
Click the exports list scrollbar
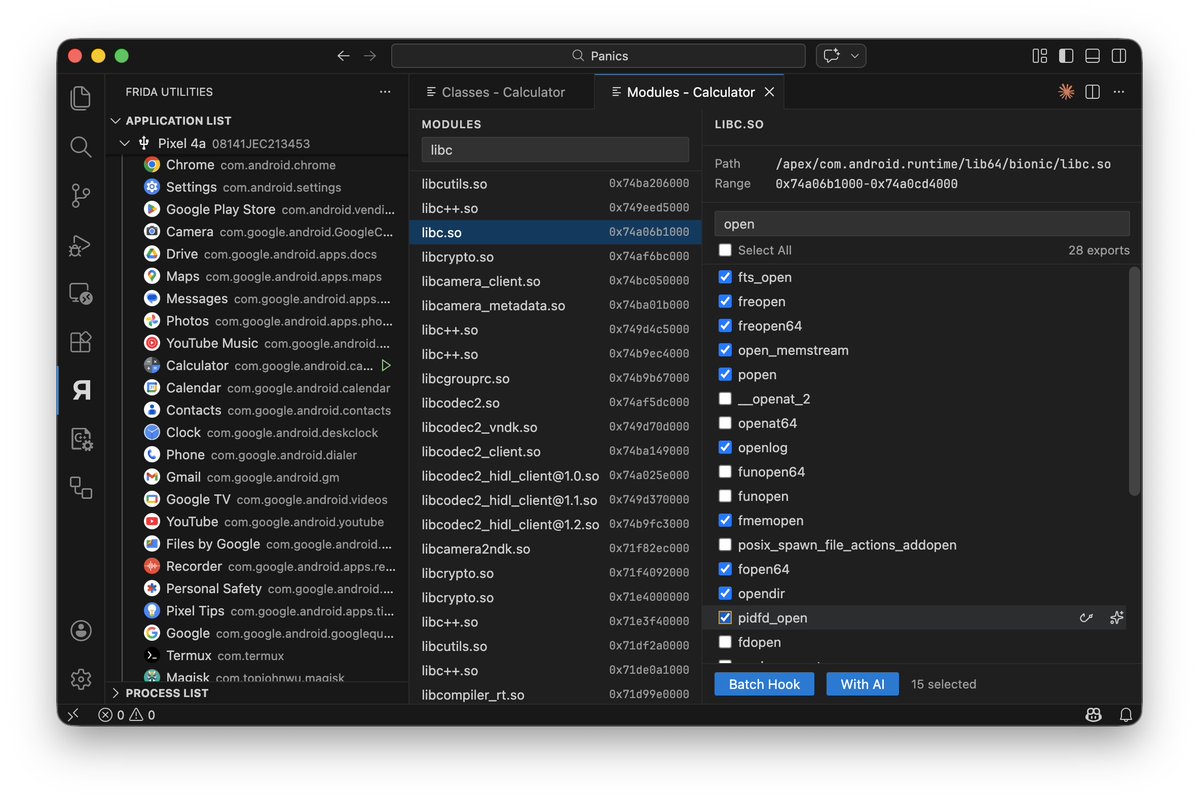(x=1134, y=381)
